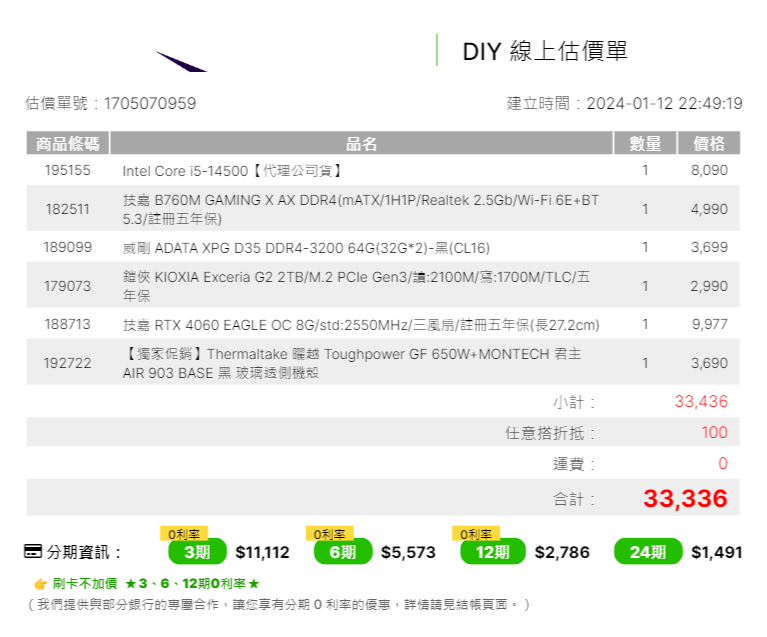Click price 4,990
The width and height of the screenshot is (767, 637).
709,209
